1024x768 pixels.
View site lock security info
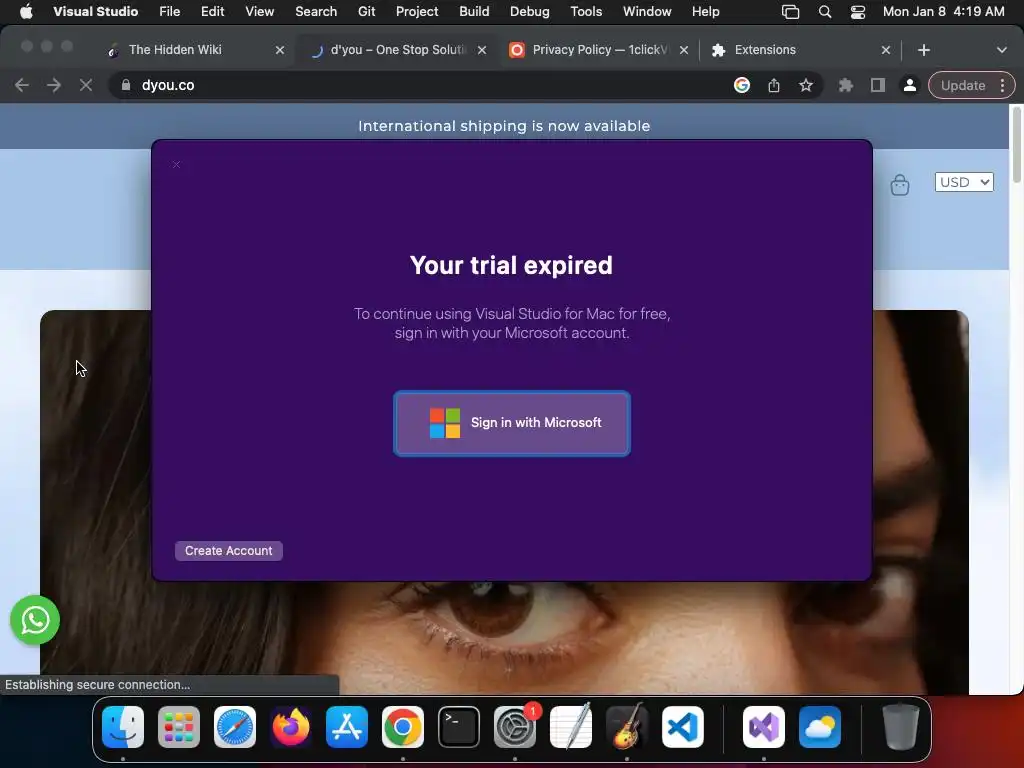(x=126, y=86)
